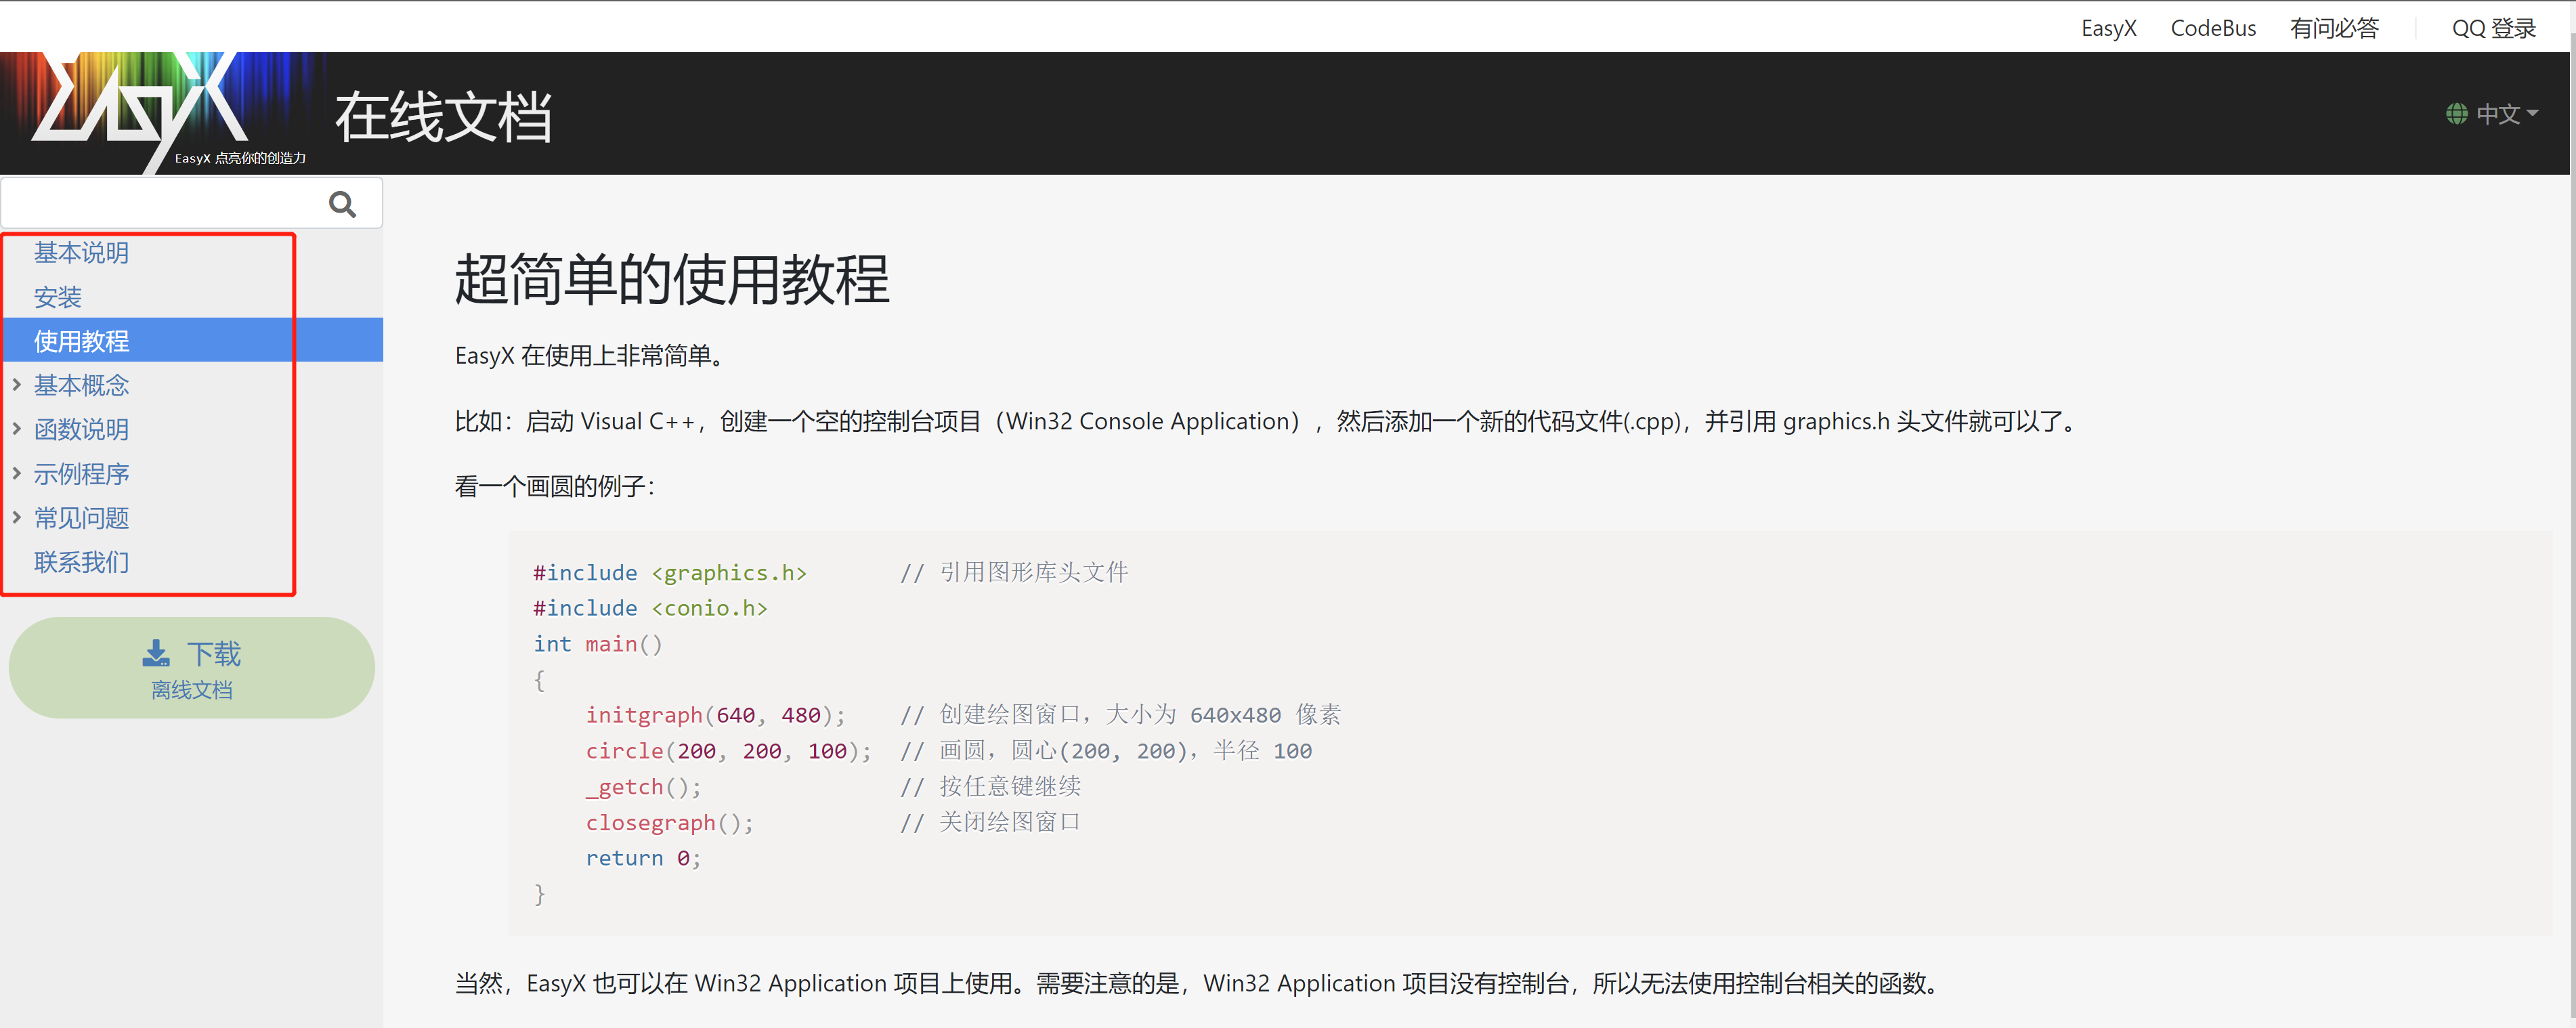Click the 在线文档 header title
The width and height of the screenshot is (2576, 1028).
[443, 117]
